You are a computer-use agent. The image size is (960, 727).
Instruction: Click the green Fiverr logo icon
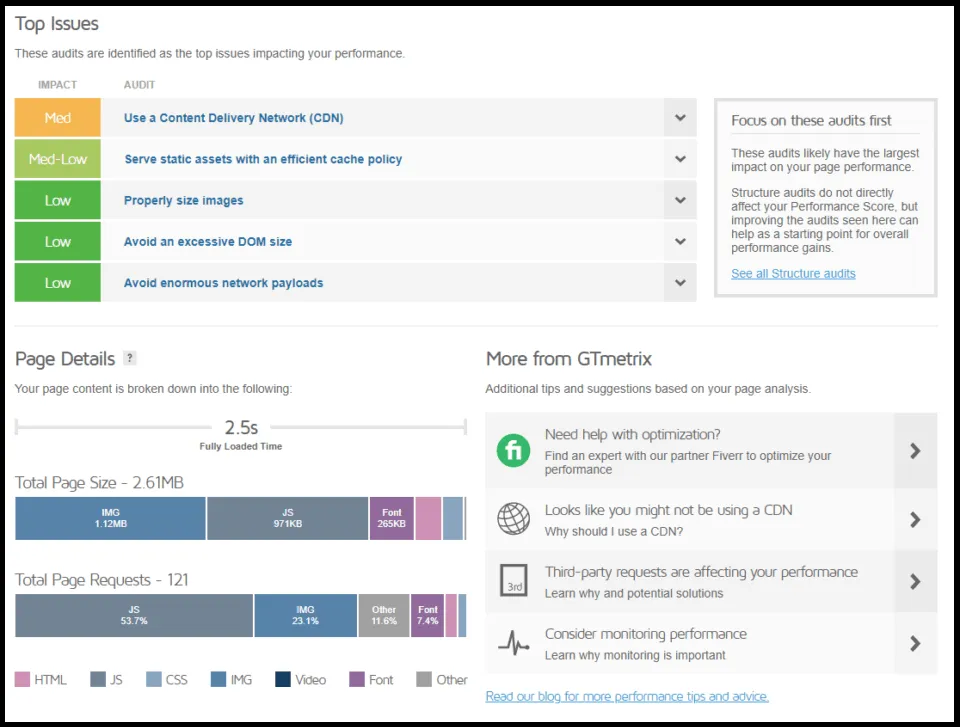513,451
